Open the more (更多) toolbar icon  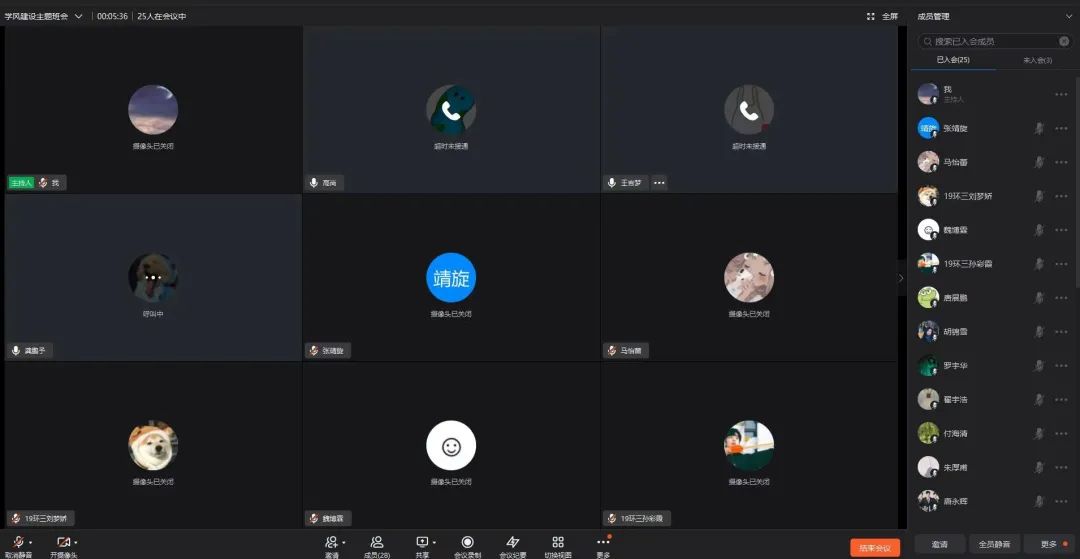pos(602,543)
